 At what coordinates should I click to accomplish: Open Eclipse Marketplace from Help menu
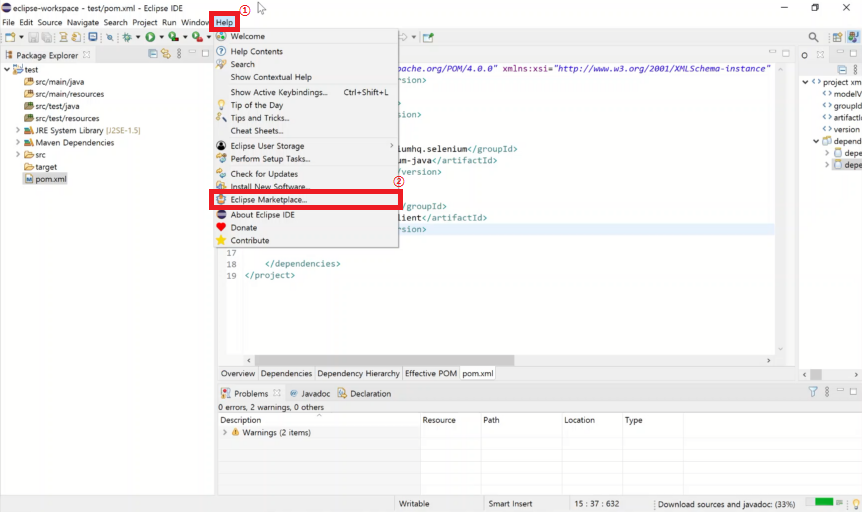coord(306,200)
